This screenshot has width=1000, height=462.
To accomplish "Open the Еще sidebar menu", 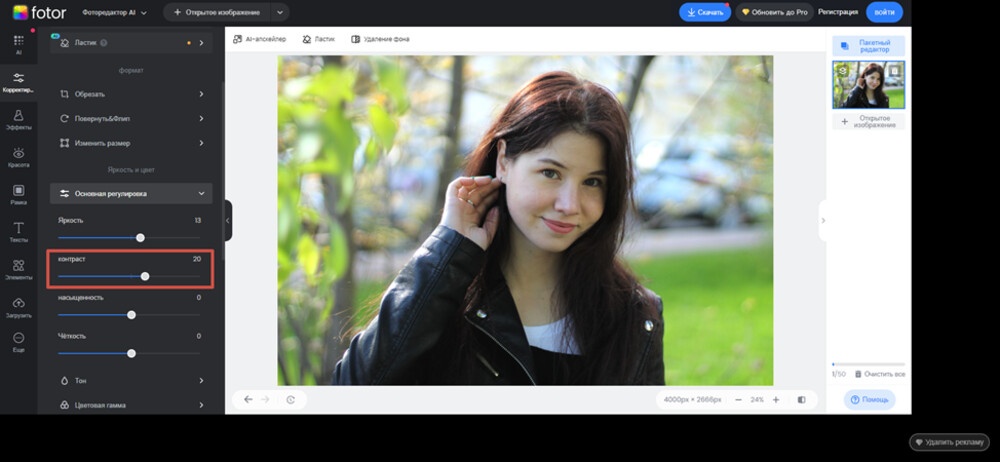I will tap(18, 342).
